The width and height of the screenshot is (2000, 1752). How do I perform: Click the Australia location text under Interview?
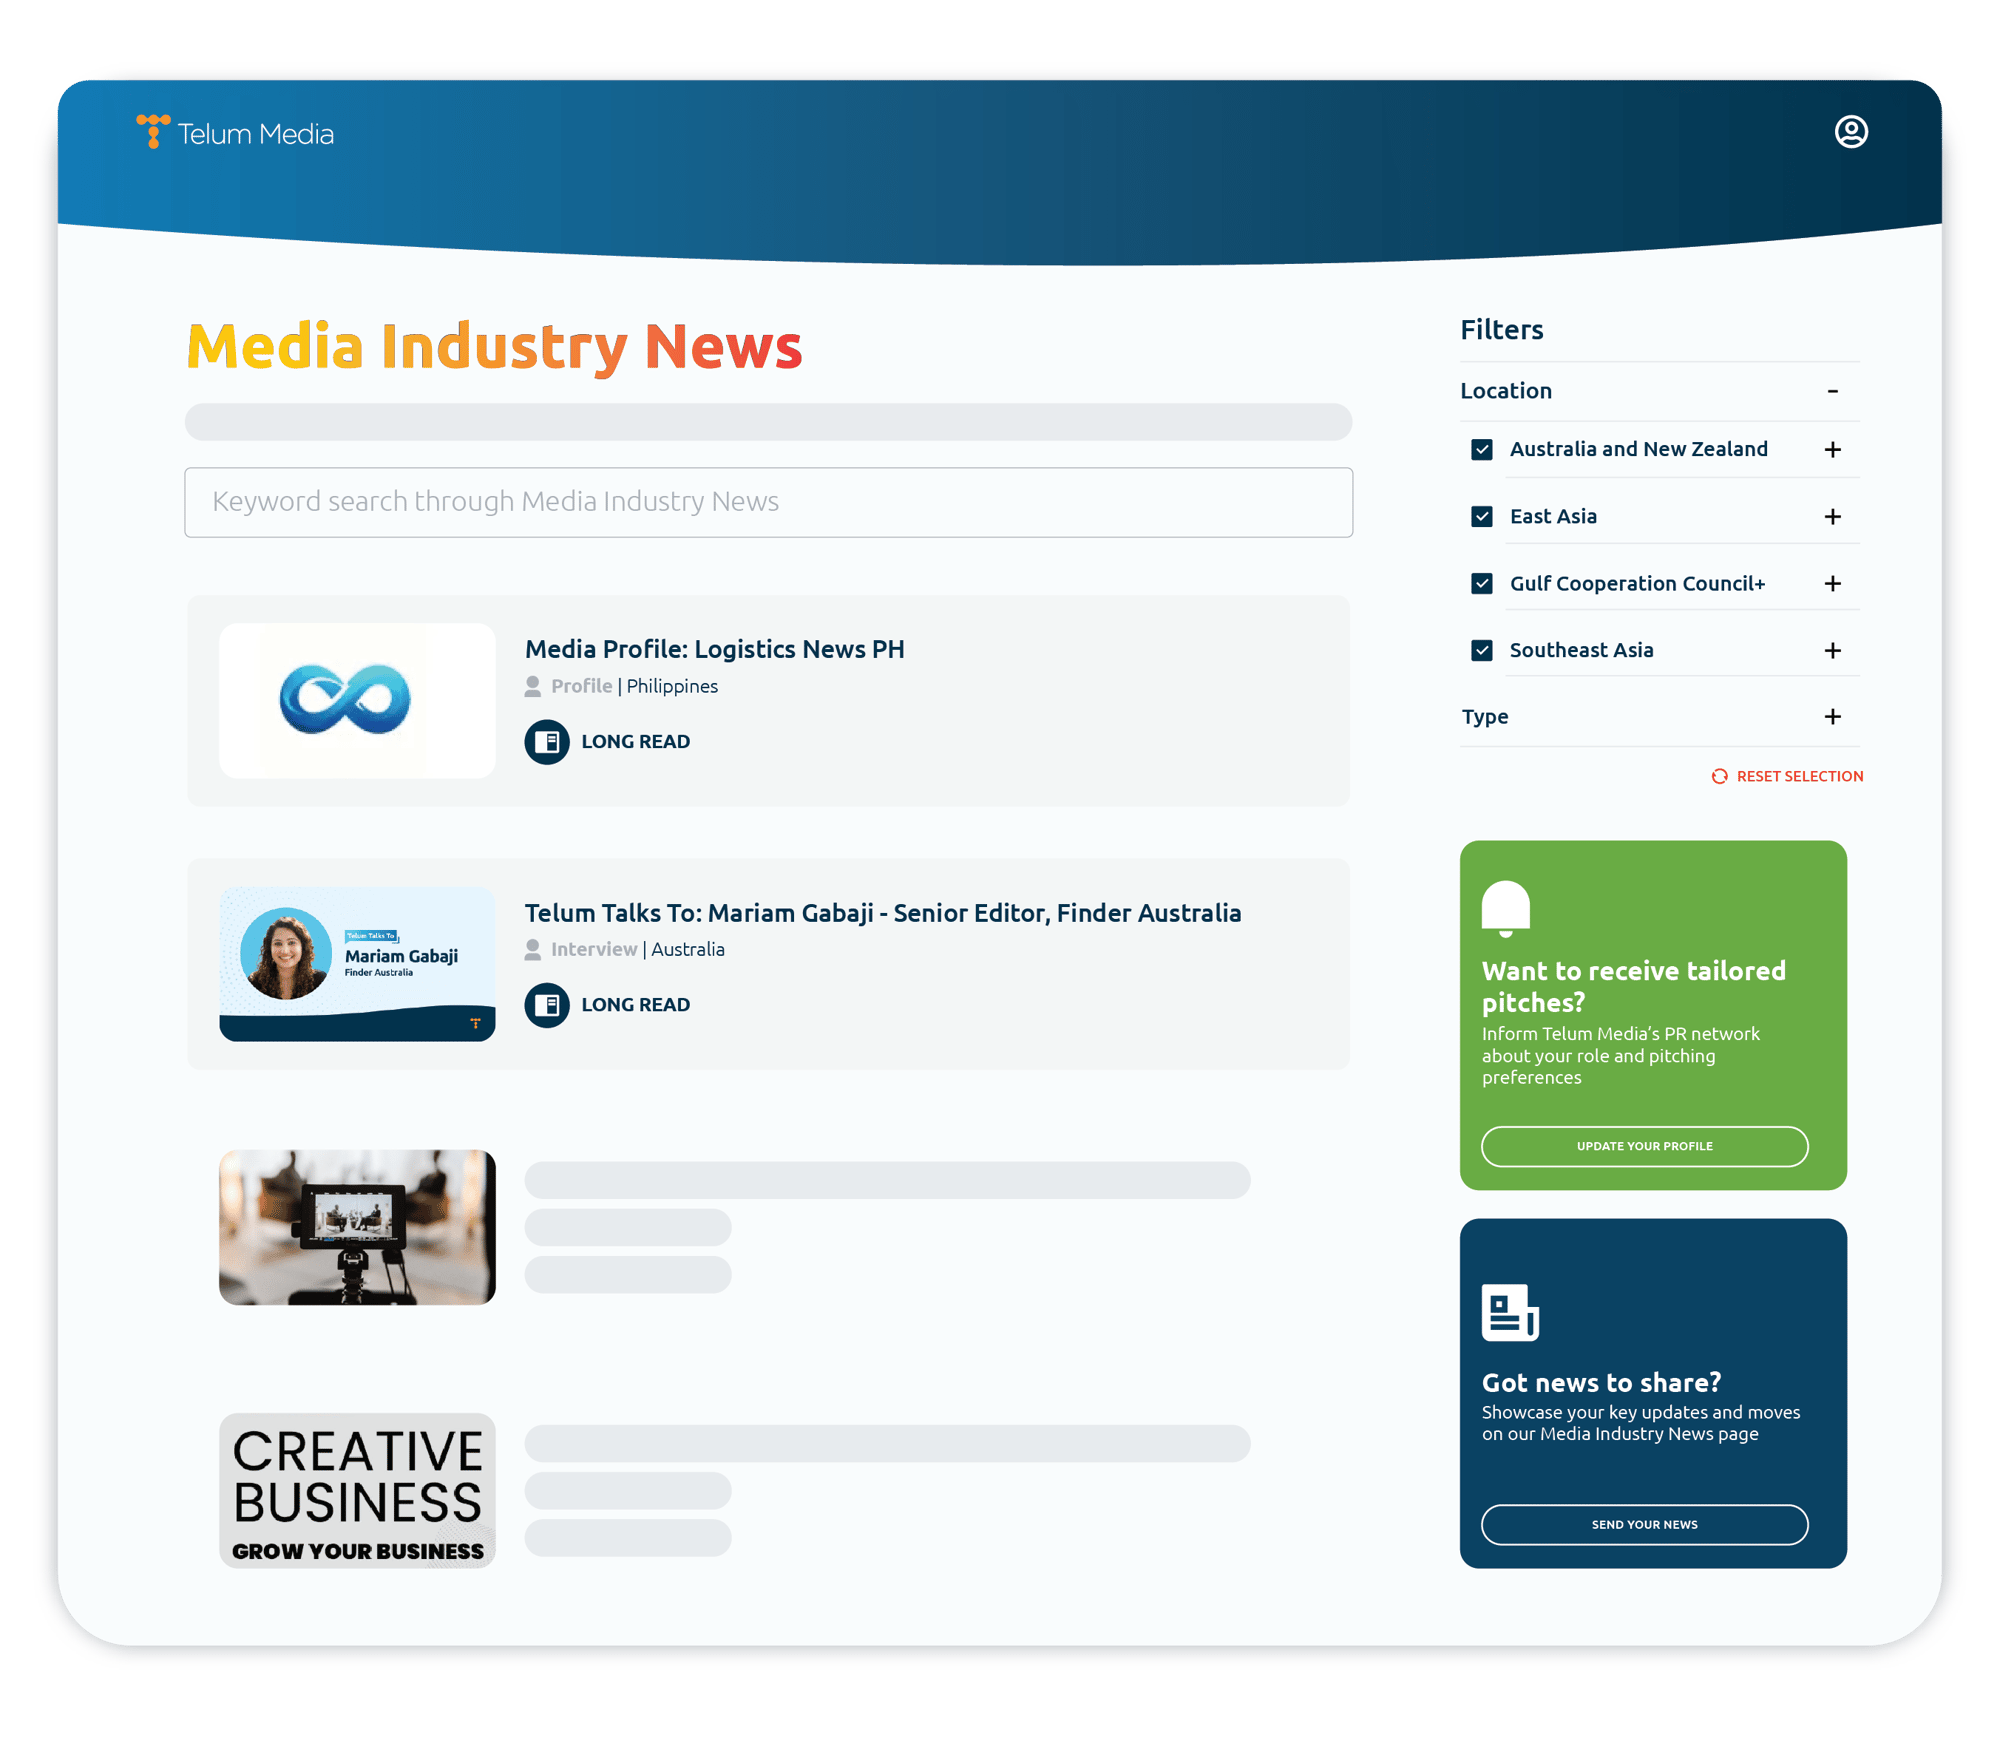[688, 949]
